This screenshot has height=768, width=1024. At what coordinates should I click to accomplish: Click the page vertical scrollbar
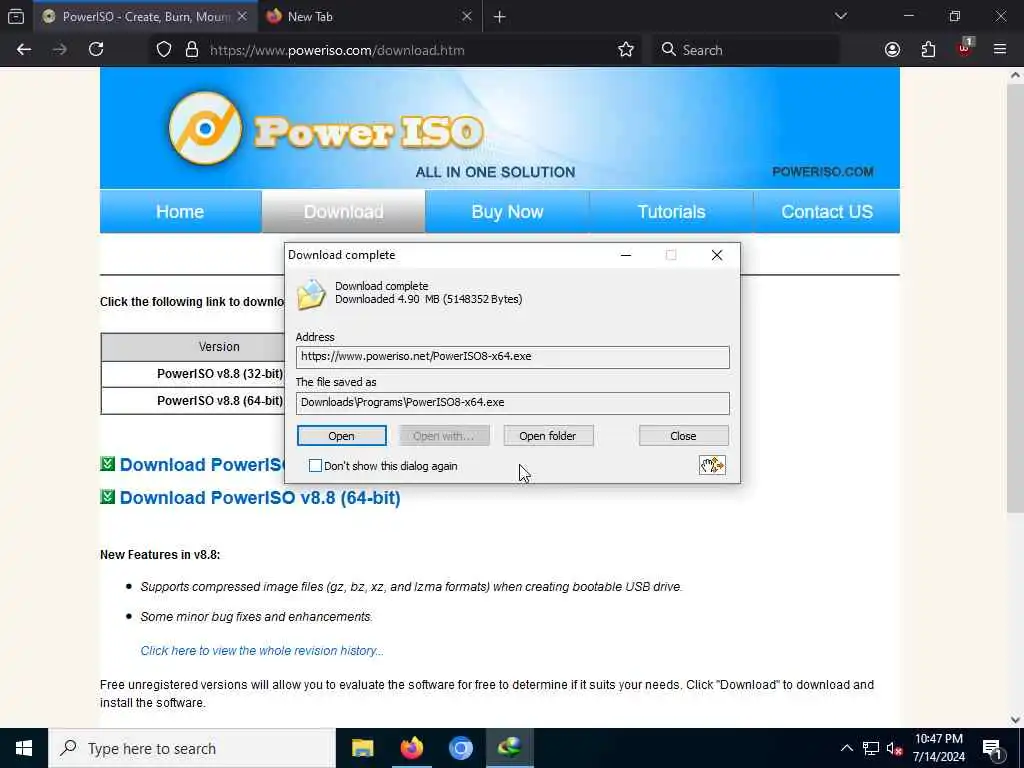(1015, 297)
